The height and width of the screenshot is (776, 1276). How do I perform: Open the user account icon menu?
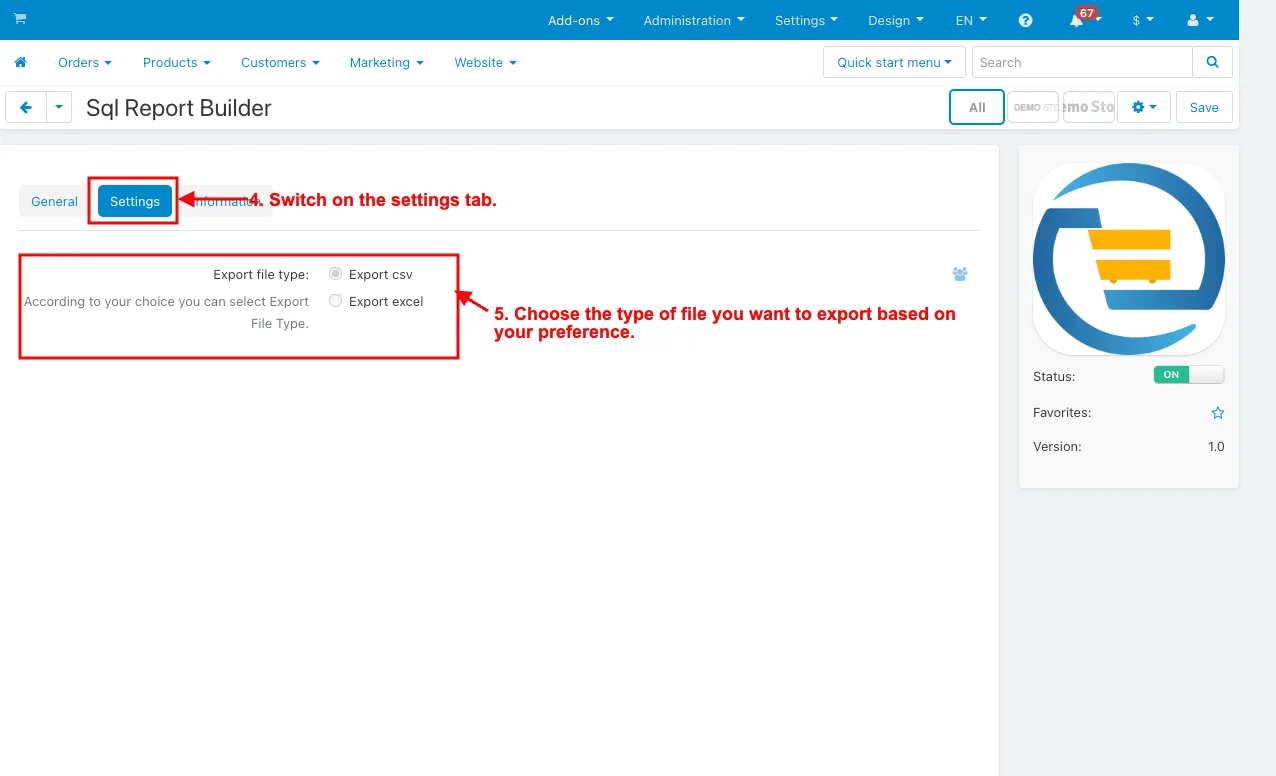tap(1200, 20)
